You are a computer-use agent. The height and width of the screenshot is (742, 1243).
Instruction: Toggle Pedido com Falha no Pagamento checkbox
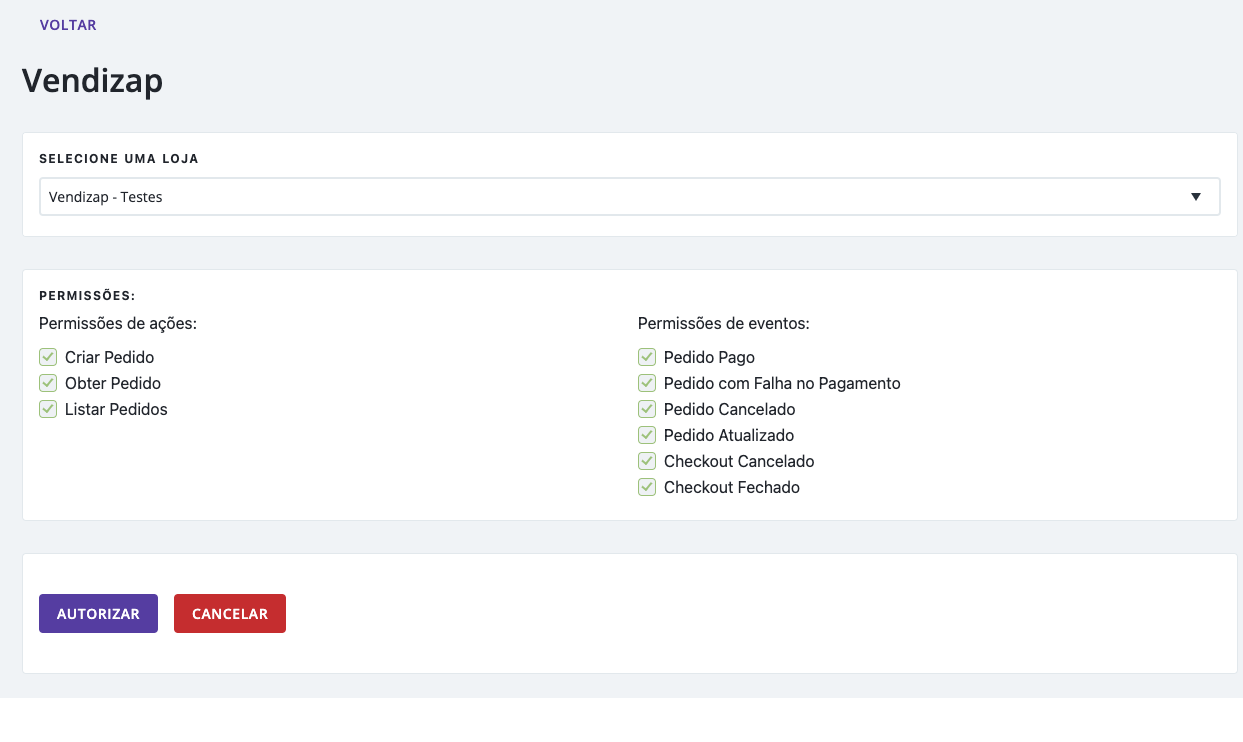coord(647,383)
